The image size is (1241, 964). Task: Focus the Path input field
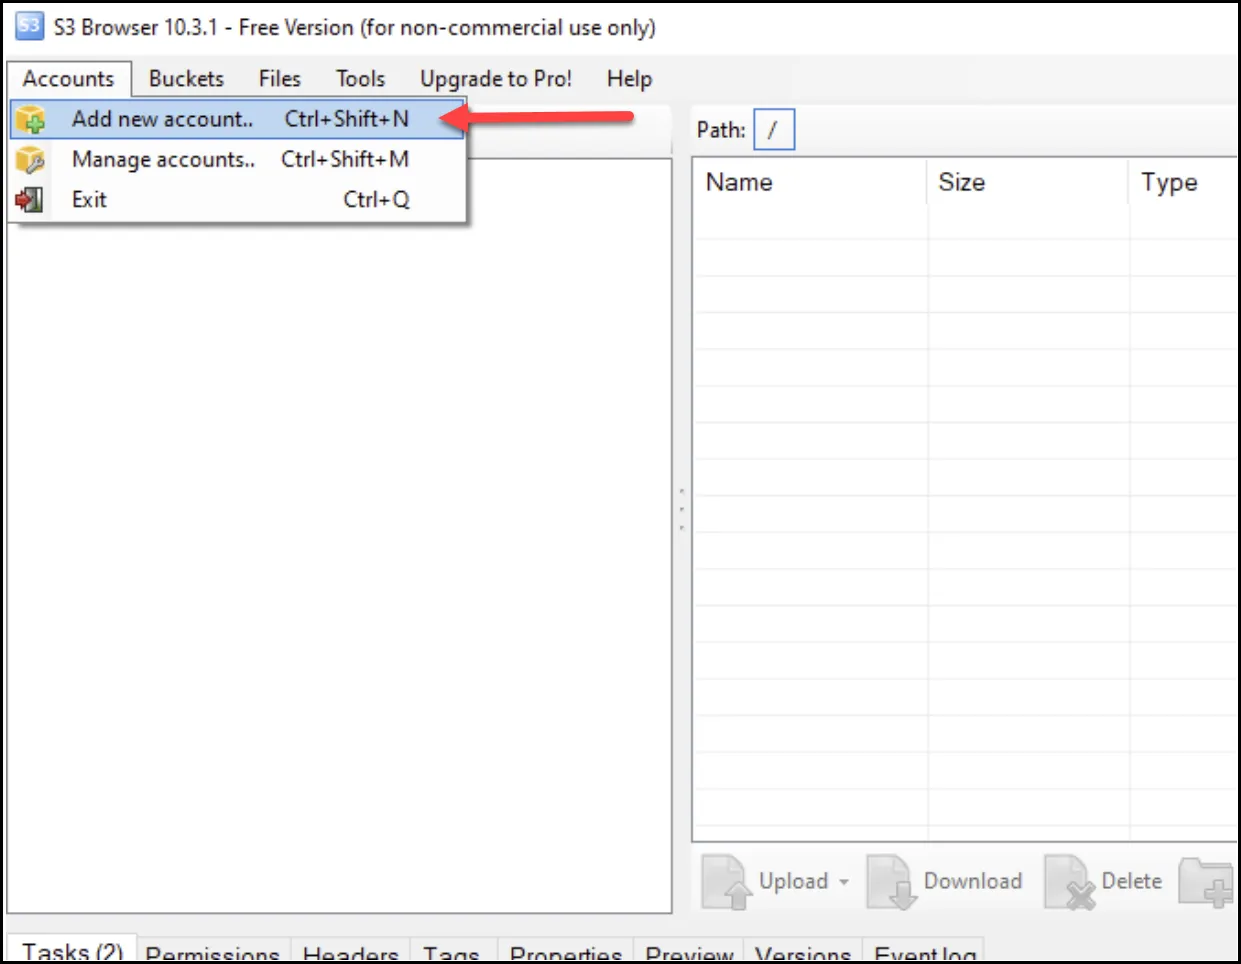point(774,130)
